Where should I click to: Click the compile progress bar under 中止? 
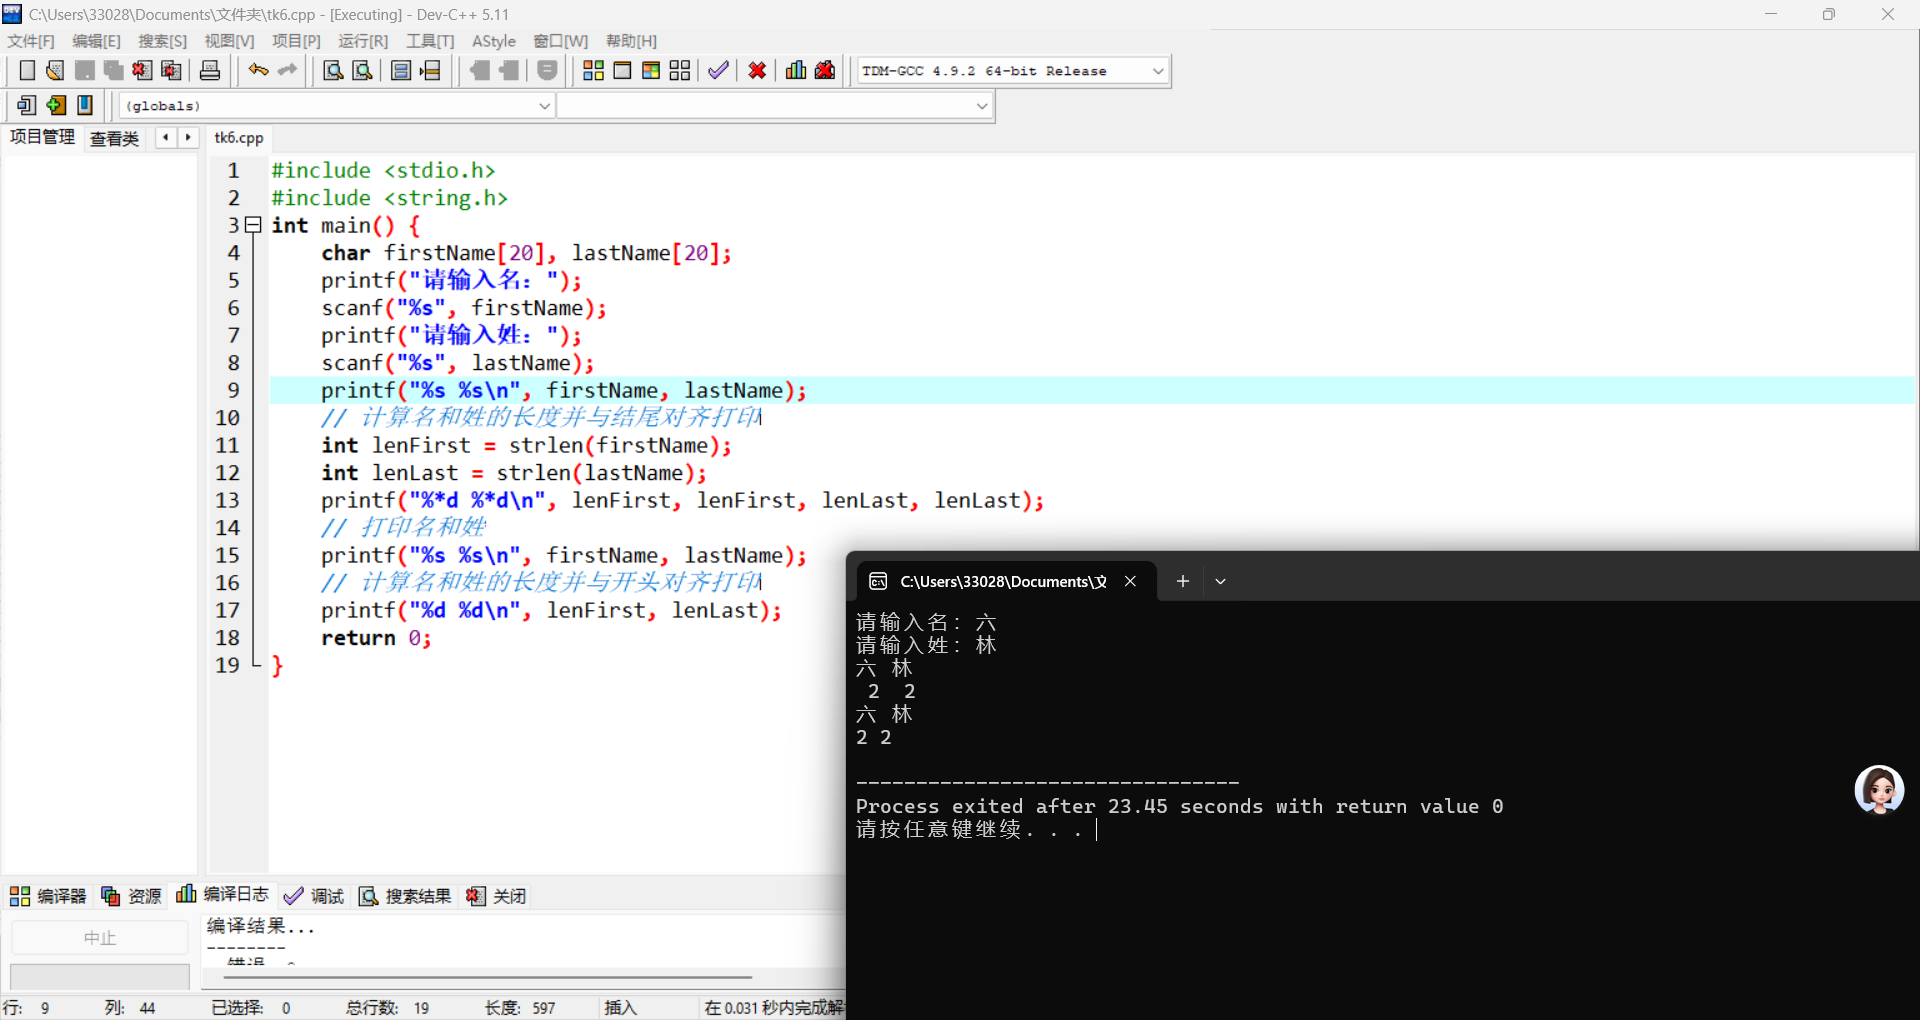100,975
